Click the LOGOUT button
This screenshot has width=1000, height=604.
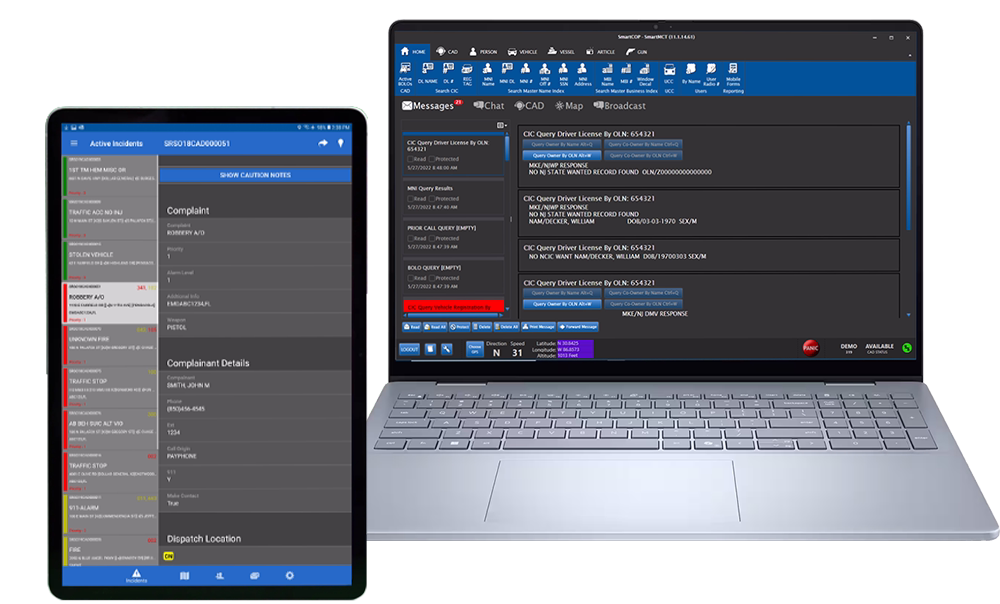pyautogui.click(x=409, y=349)
